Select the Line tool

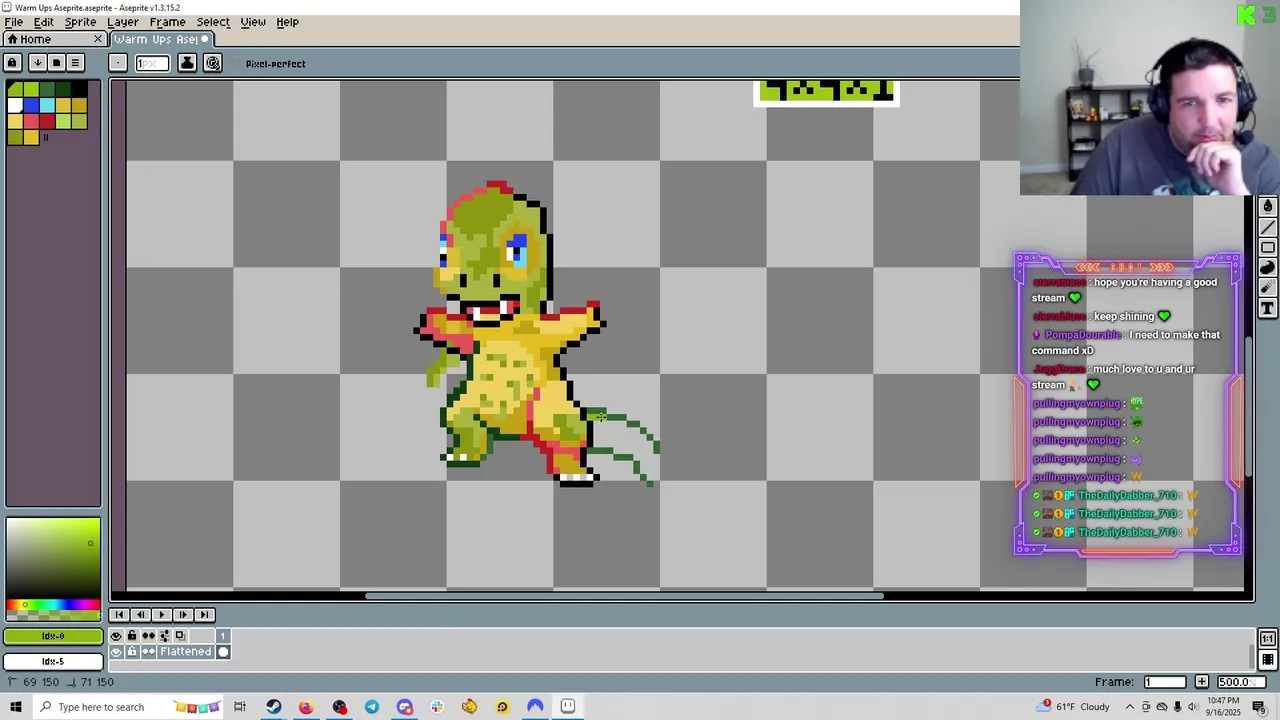tap(1267, 227)
